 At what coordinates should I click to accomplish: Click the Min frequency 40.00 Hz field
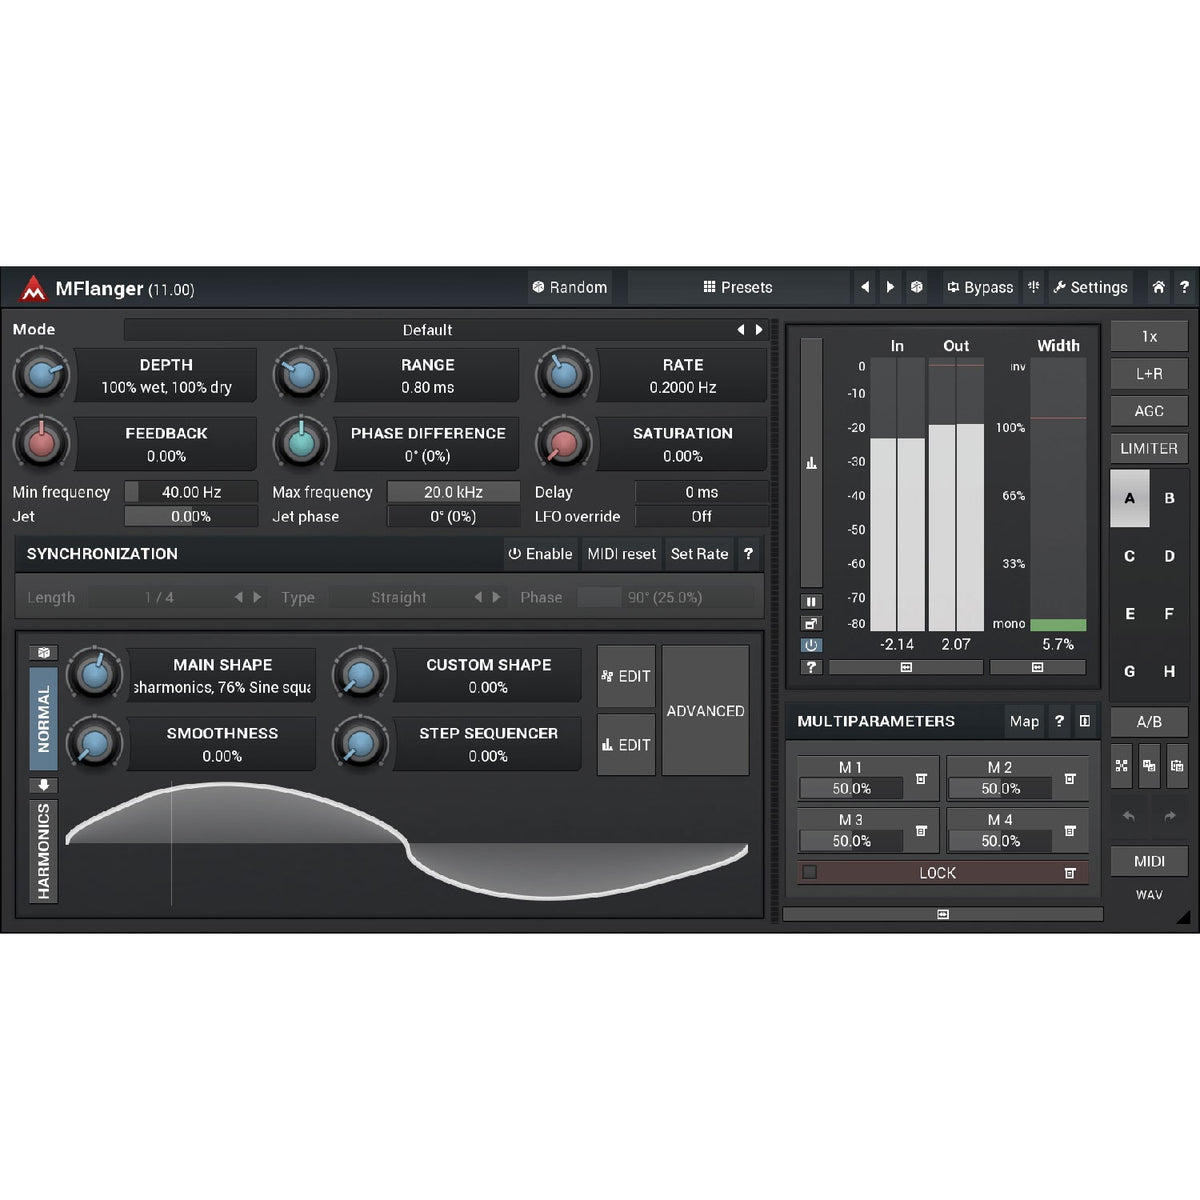click(191, 492)
